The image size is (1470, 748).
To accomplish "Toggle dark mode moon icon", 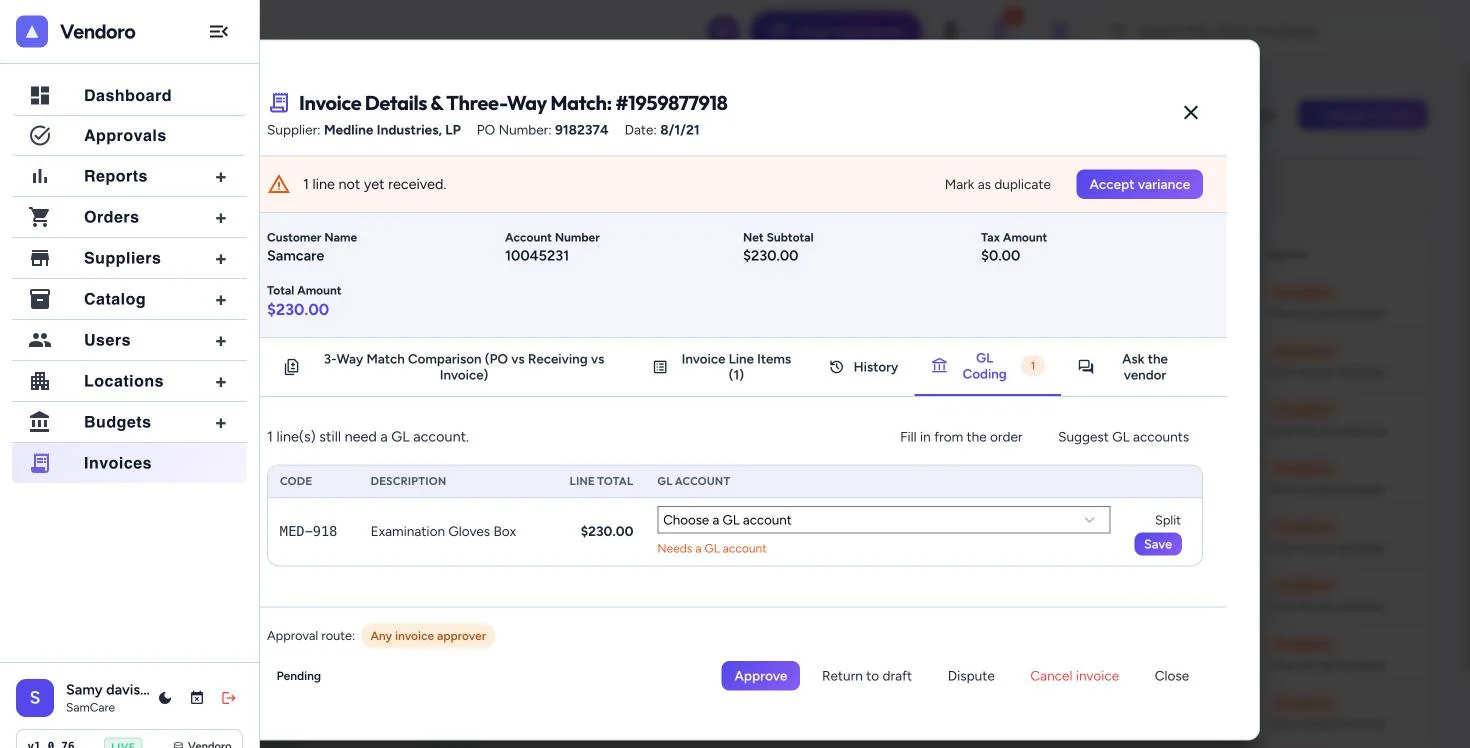I will pos(166,698).
